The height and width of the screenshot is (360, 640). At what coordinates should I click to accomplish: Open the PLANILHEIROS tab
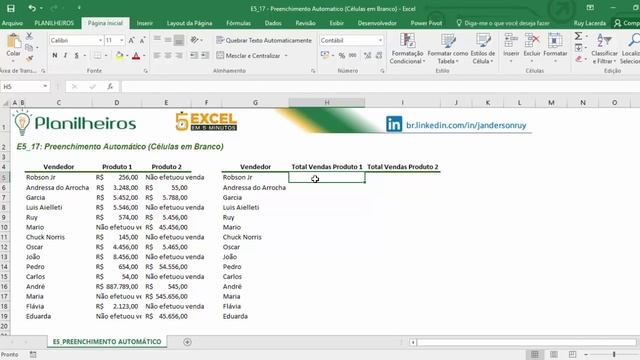(x=54, y=23)
